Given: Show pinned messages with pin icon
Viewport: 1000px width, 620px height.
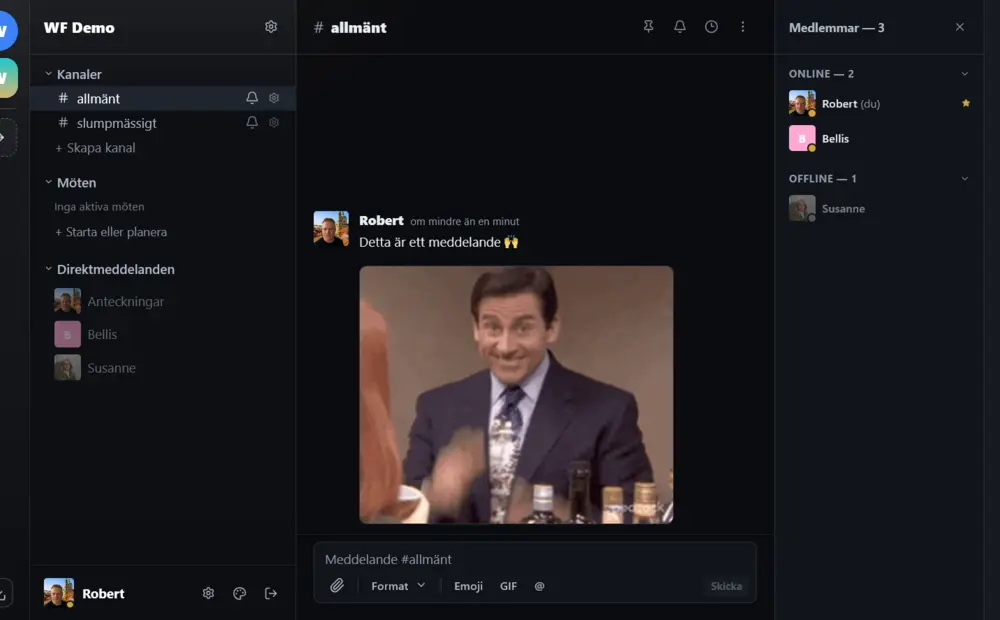Looking at the screenshot, I should 648,27.
